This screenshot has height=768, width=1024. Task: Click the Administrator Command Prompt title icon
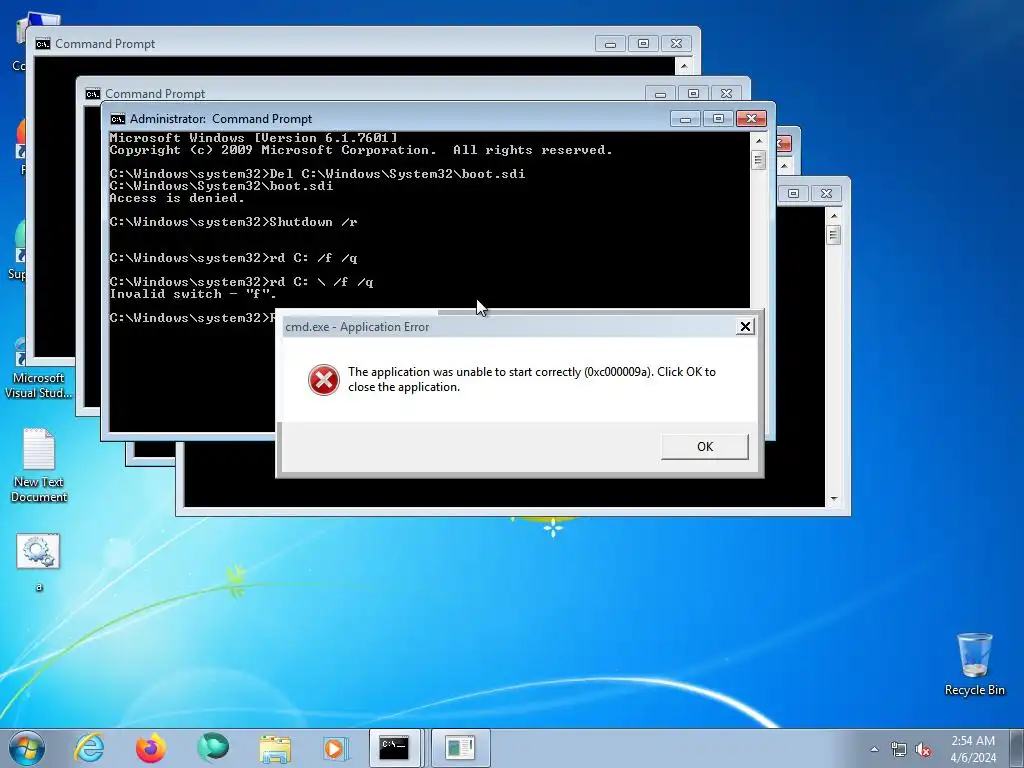[x=118, y=119]
